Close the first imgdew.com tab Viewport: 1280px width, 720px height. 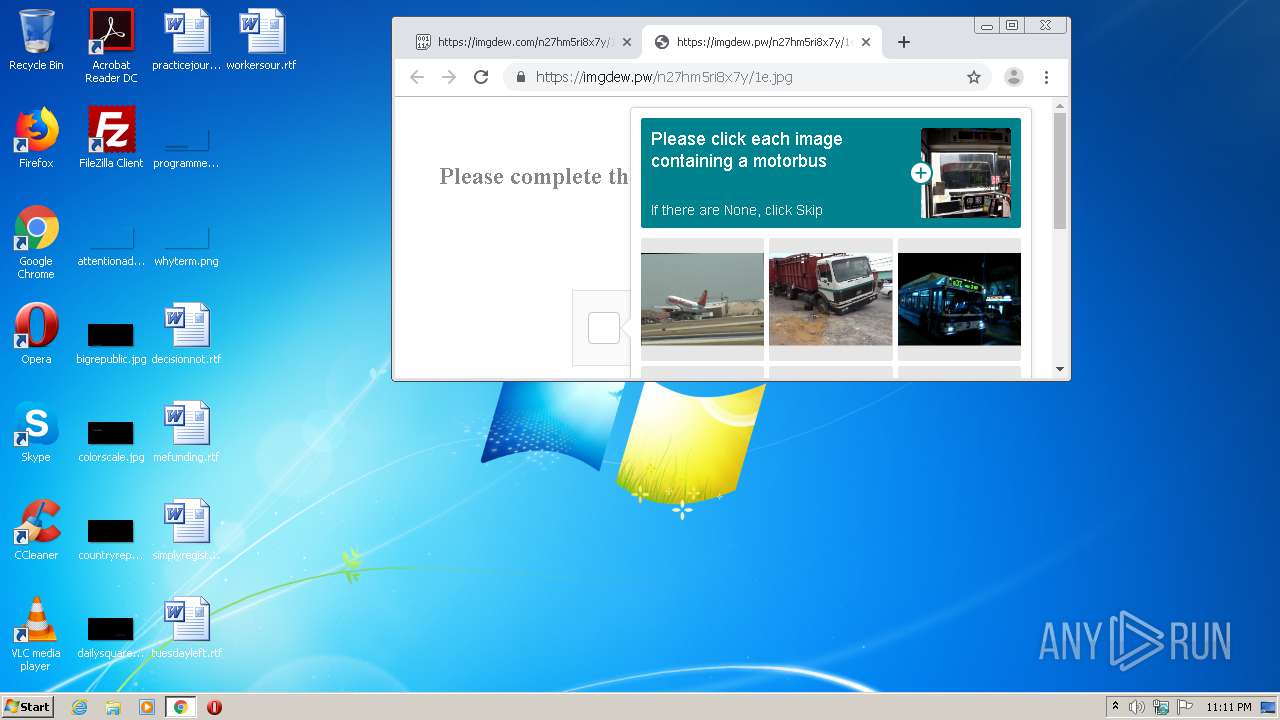(x=627, y=42)
